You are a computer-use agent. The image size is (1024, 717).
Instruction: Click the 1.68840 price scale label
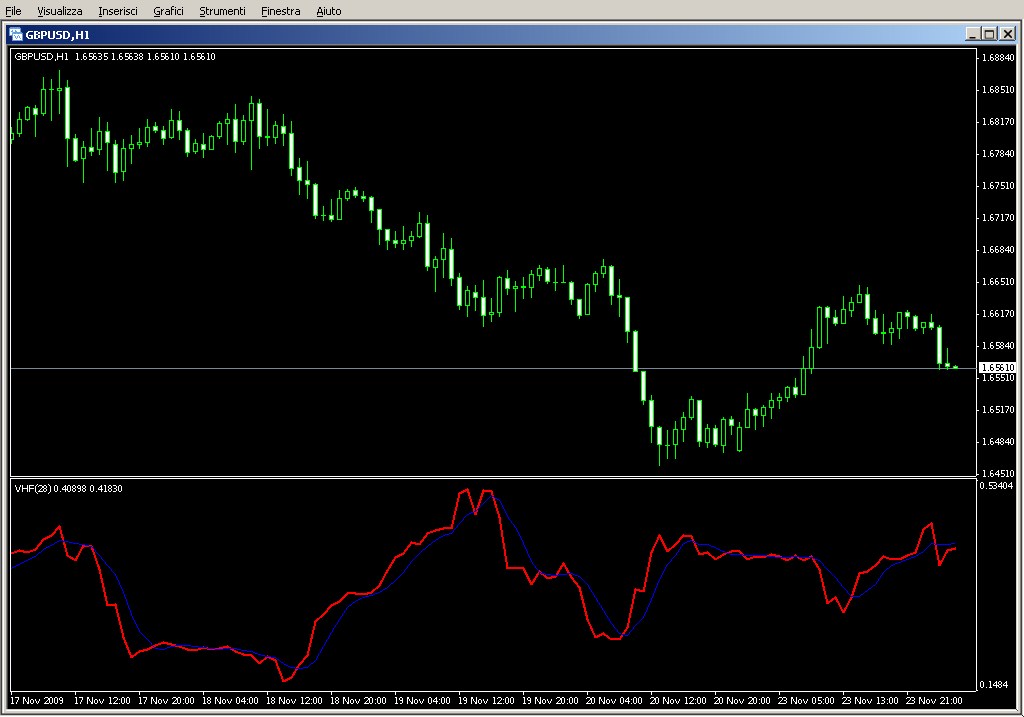[x=998, y=57]
